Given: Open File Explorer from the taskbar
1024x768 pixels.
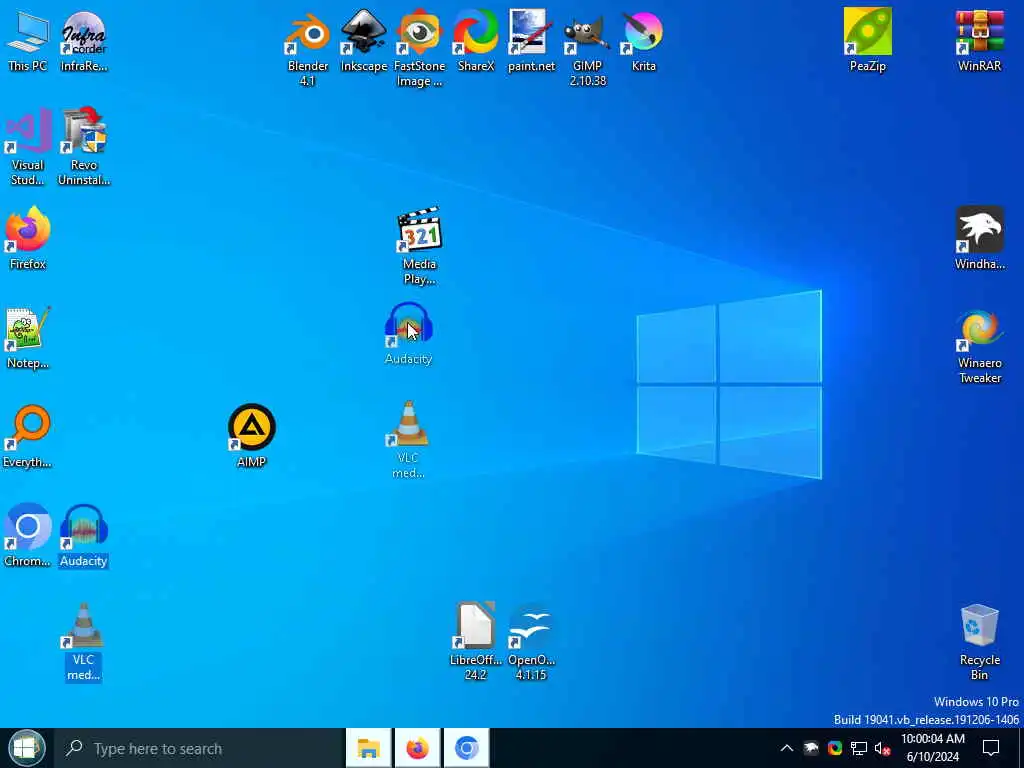Looking at the screenshot, I should pos(368,748).
